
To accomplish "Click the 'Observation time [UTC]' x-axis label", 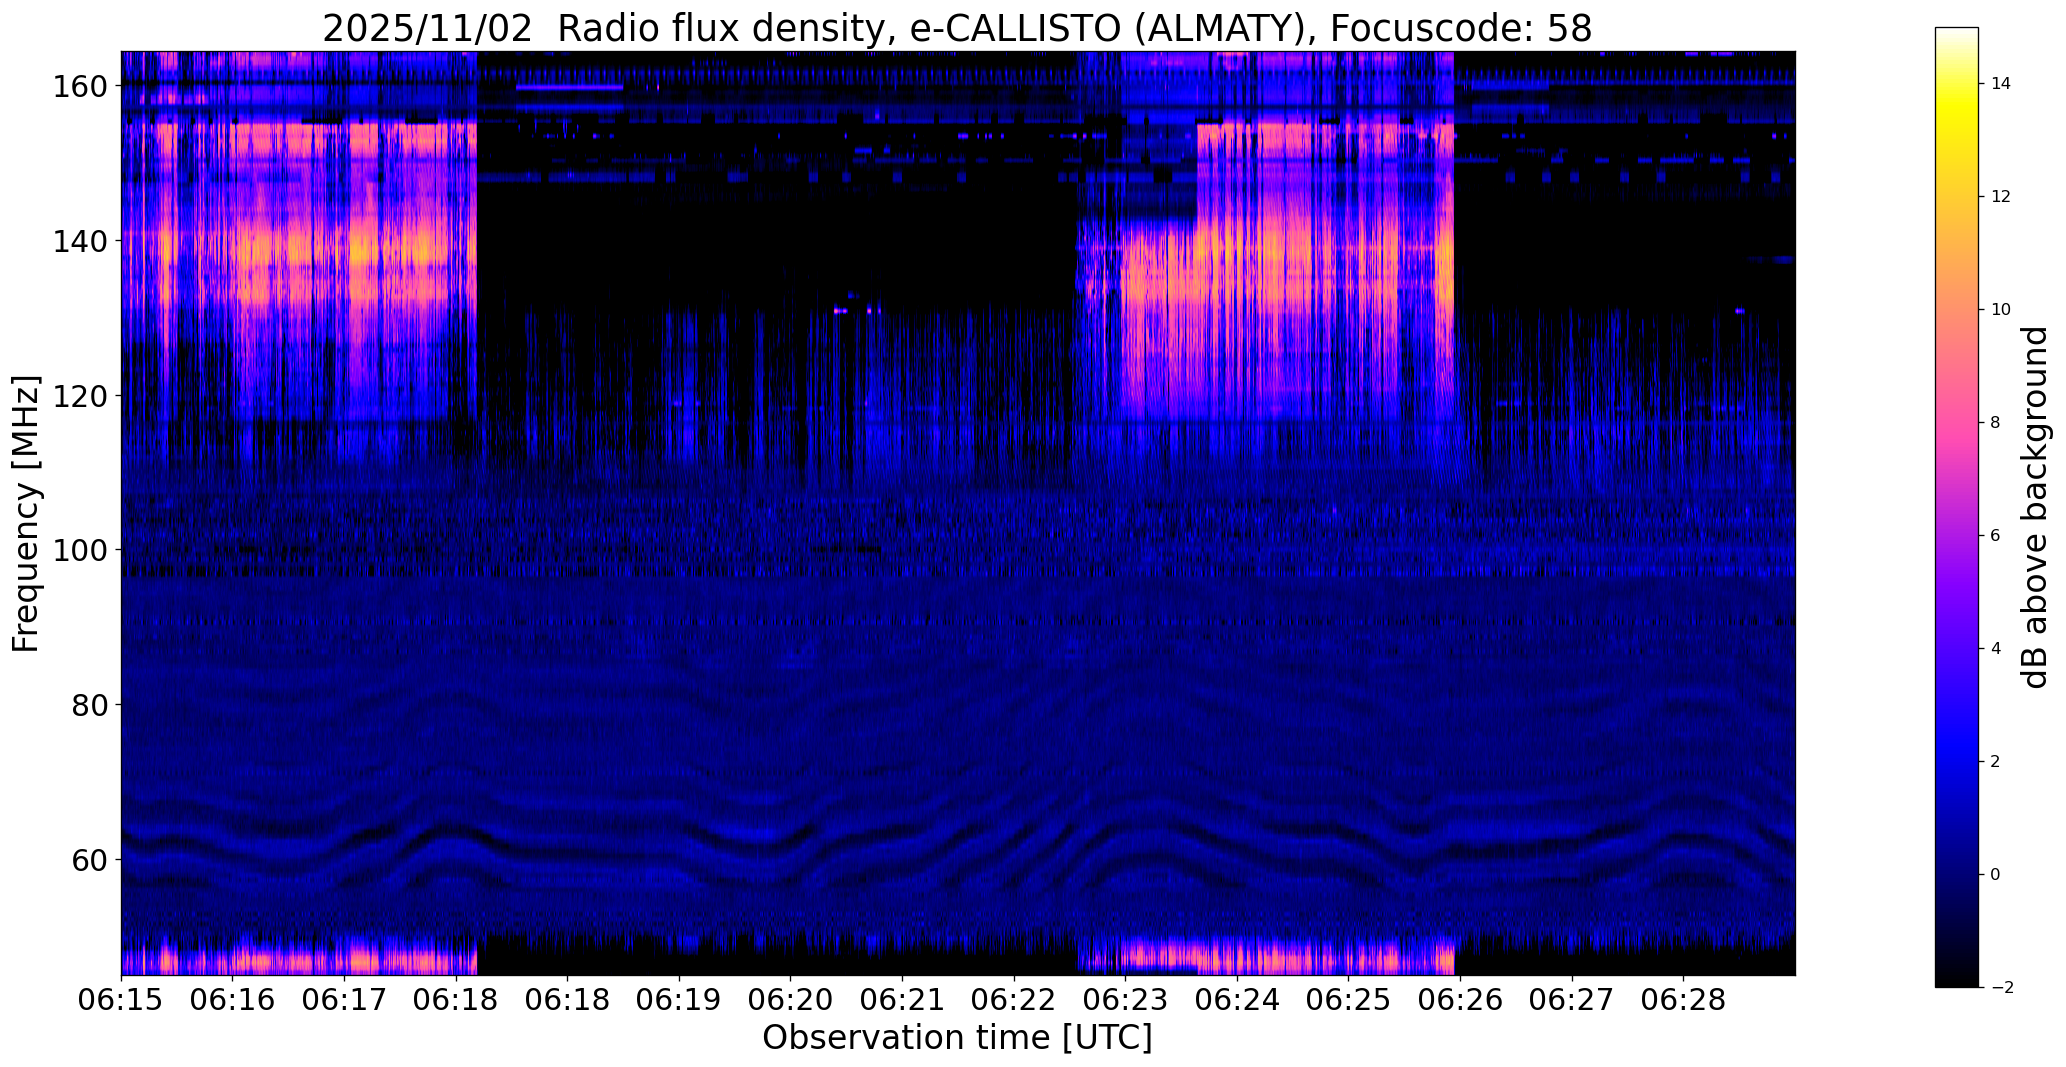I will [957, 1038].
